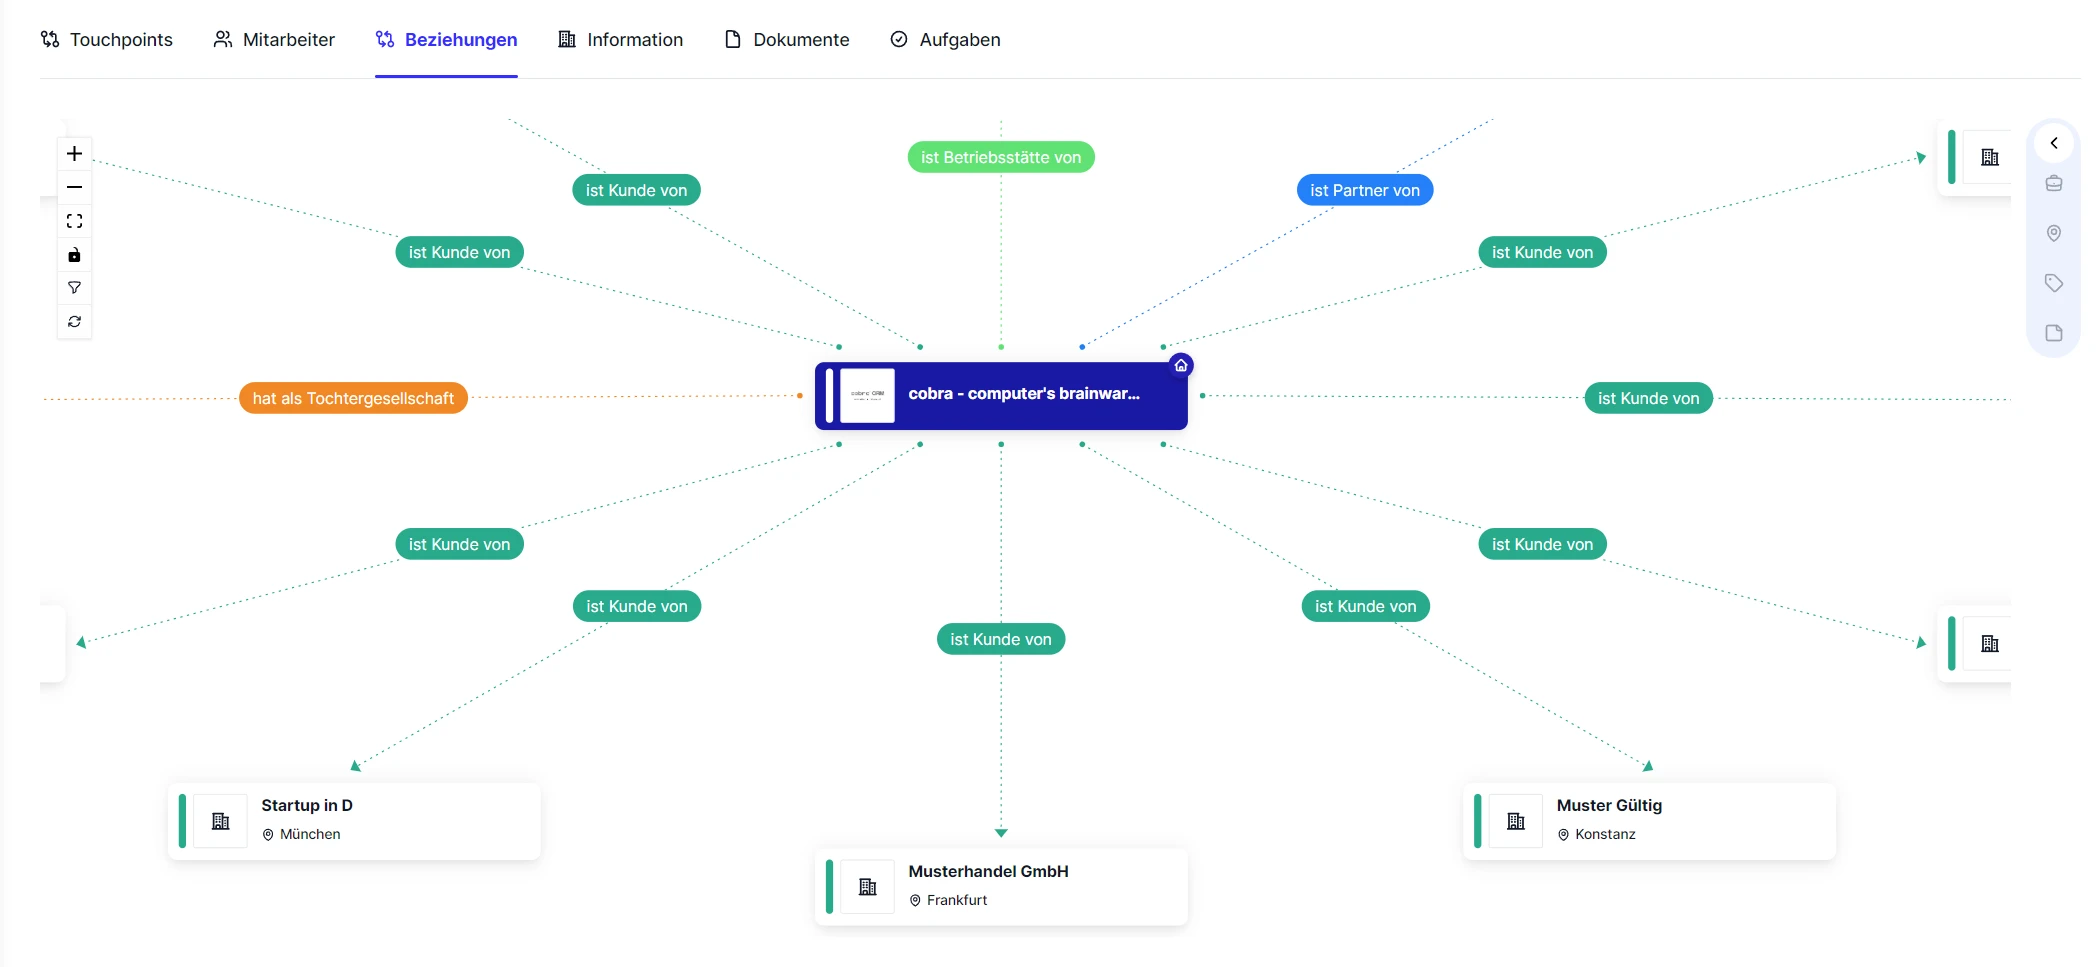Zoom in on the relationship graph
This screenshot has height=967, width=2097.
pos(74,154)
